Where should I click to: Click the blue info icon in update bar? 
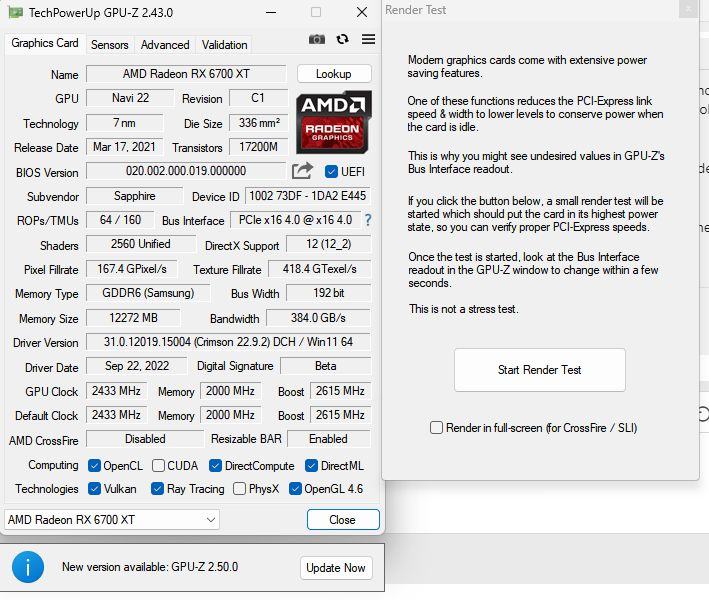pos(28,567)
